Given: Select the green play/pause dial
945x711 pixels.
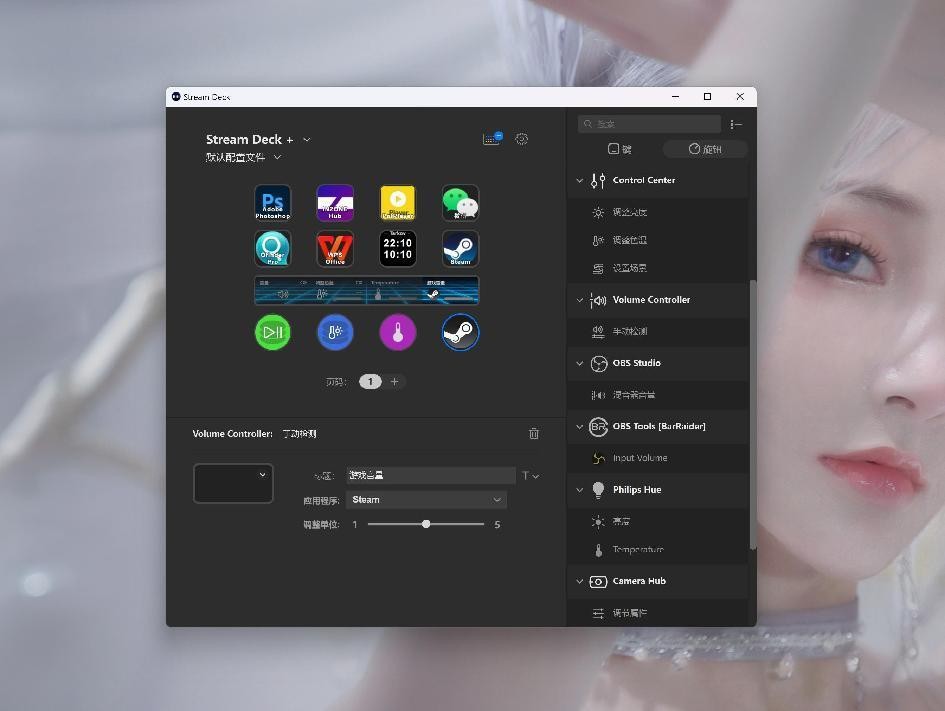Looking at the screenshot, I should click(x=272, y=332).
